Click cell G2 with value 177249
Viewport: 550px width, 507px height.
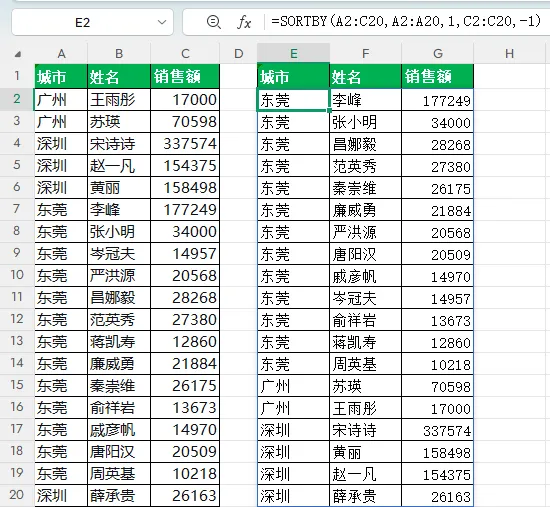coord(438,100)
